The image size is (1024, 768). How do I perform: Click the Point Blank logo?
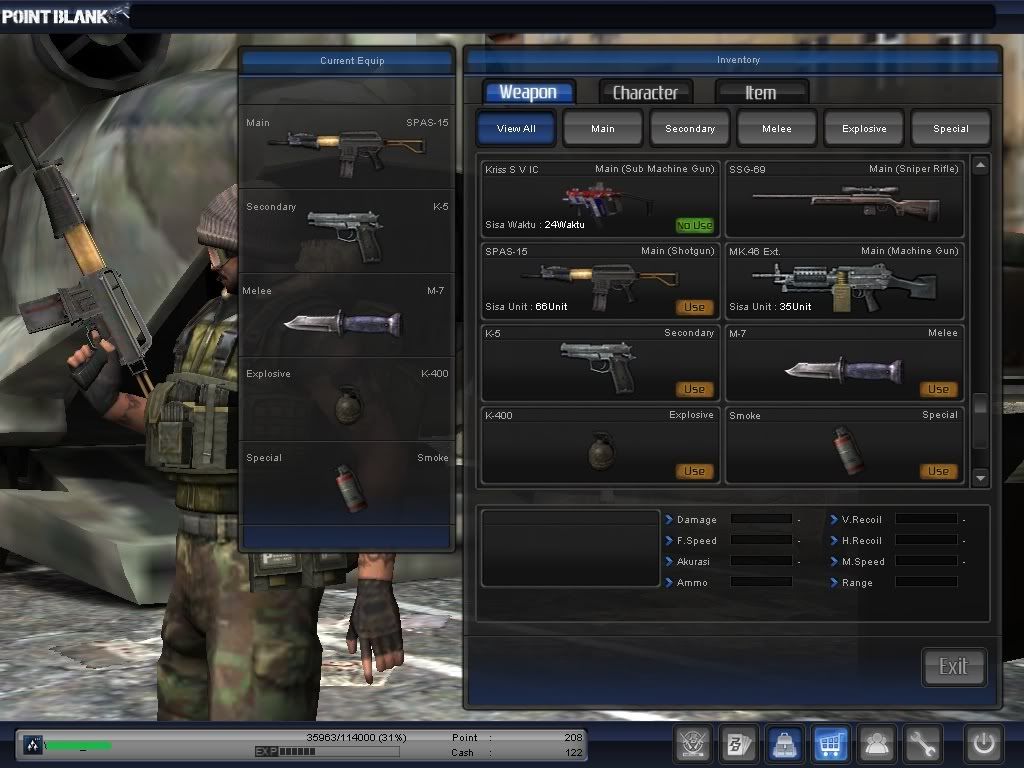coord(64,15)
